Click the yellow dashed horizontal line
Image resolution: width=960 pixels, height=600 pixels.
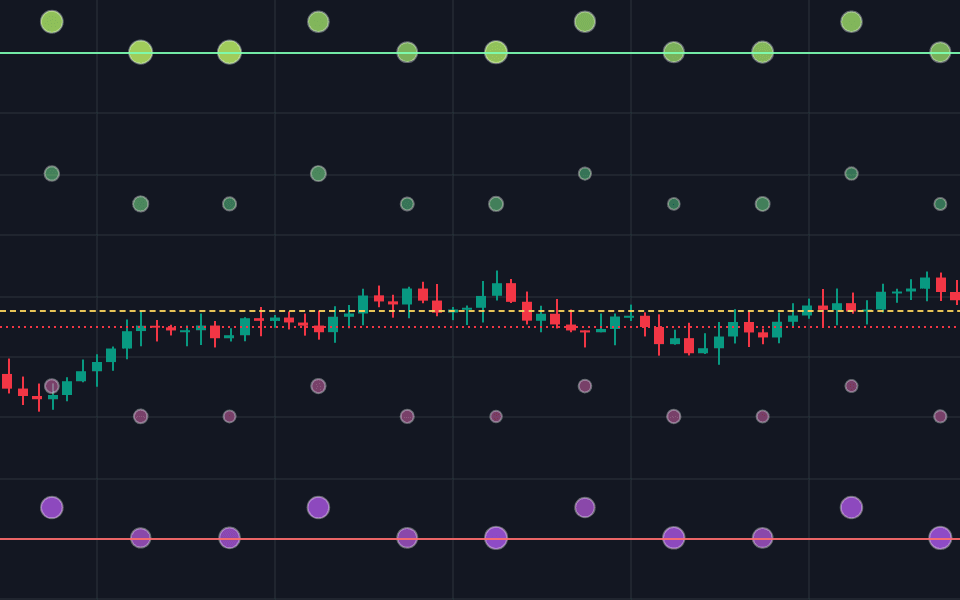480,311
